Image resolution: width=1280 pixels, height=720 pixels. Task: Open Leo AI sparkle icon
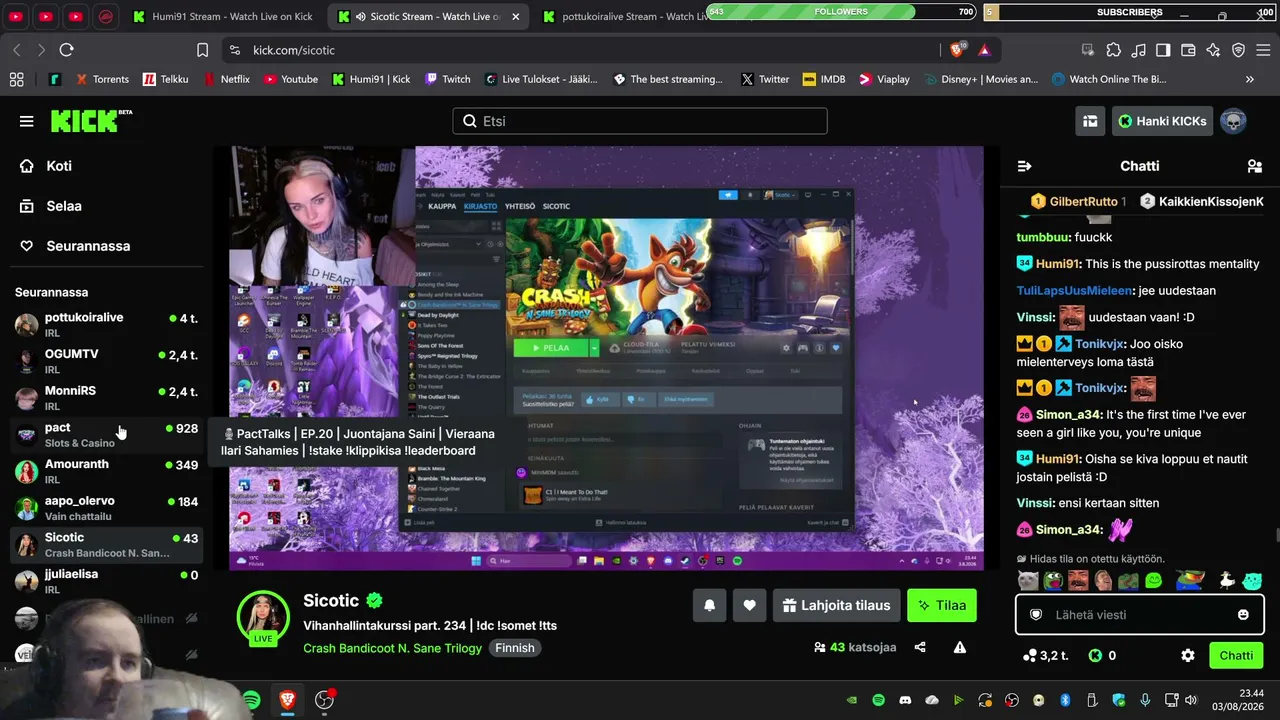point(1213,50)
